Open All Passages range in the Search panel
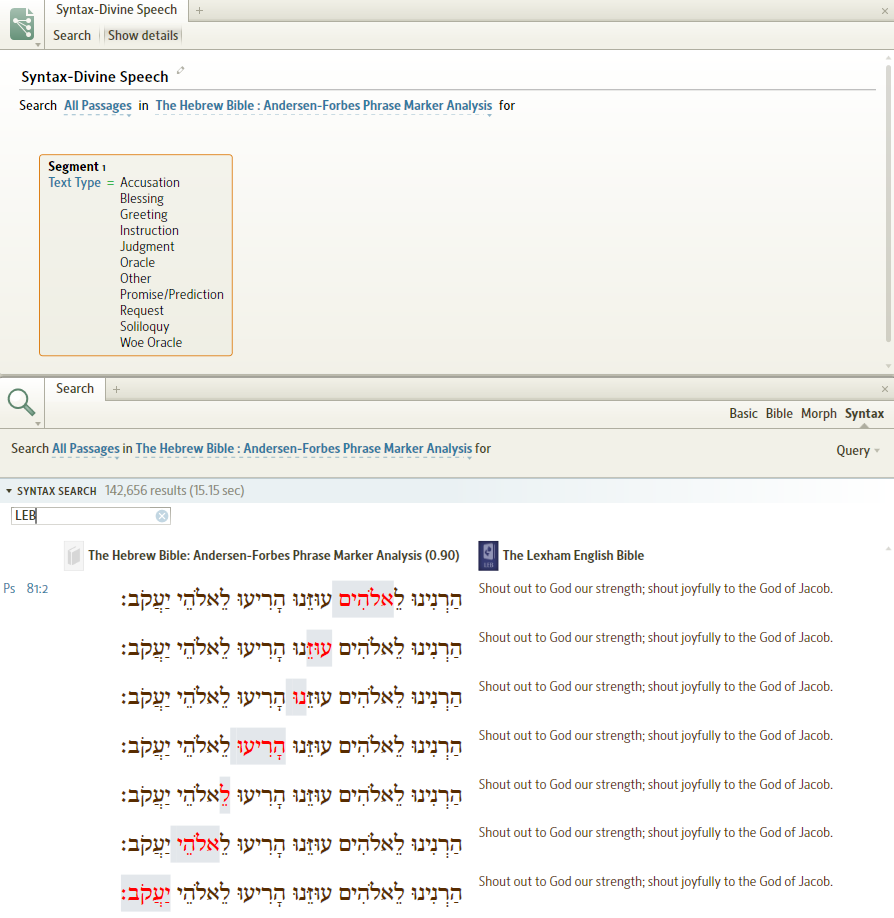Screen dimensions: 894x918 (86, 448)
